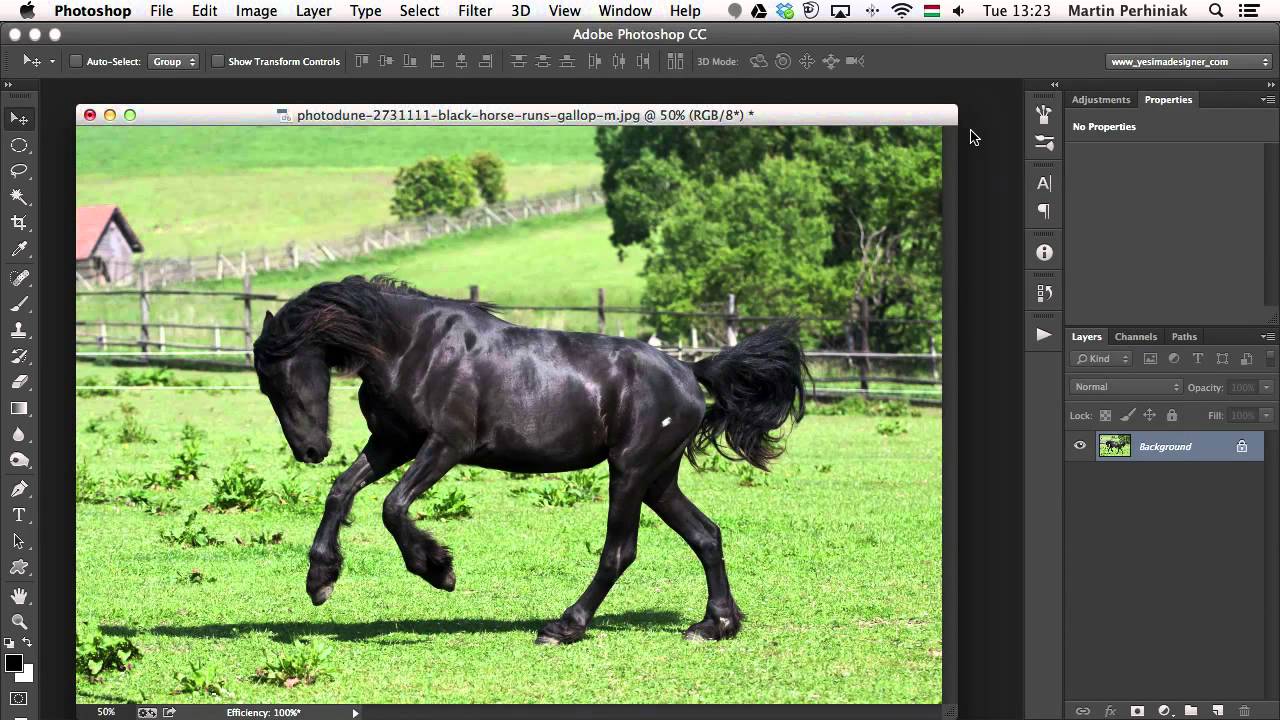Hide the Background layer with eye icon
Screen dimensions: 1280x720
pos(1080,446)
